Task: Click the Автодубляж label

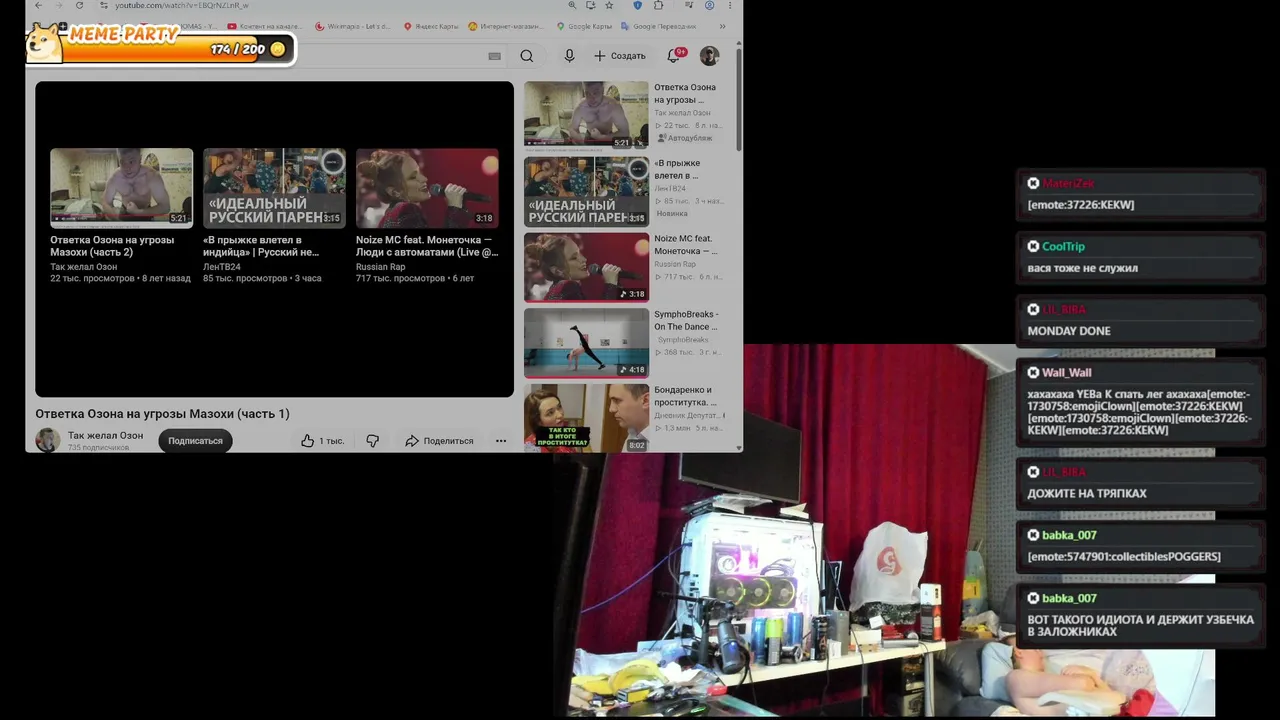Action: click(x=685, y=138)
